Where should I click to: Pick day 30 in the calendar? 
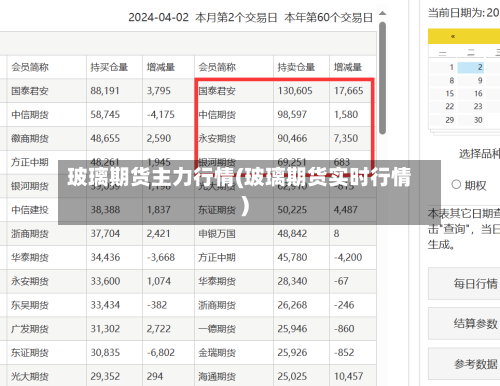[x=471, y=120]
